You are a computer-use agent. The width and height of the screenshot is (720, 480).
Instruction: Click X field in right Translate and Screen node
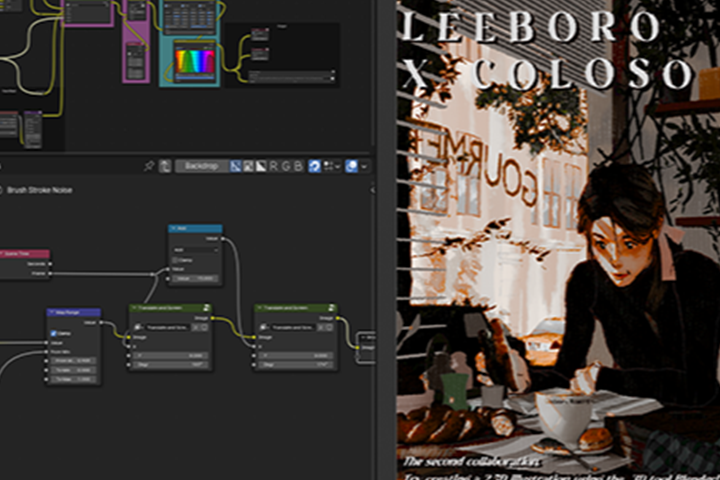[x=296, y=356]
